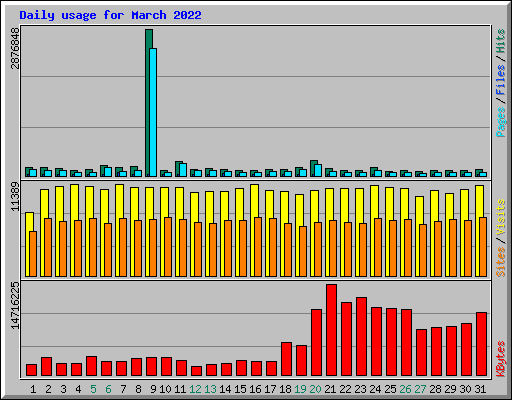Click the x-axis day label 3
This screenshot has width=512, height=400.
(63, 389)
